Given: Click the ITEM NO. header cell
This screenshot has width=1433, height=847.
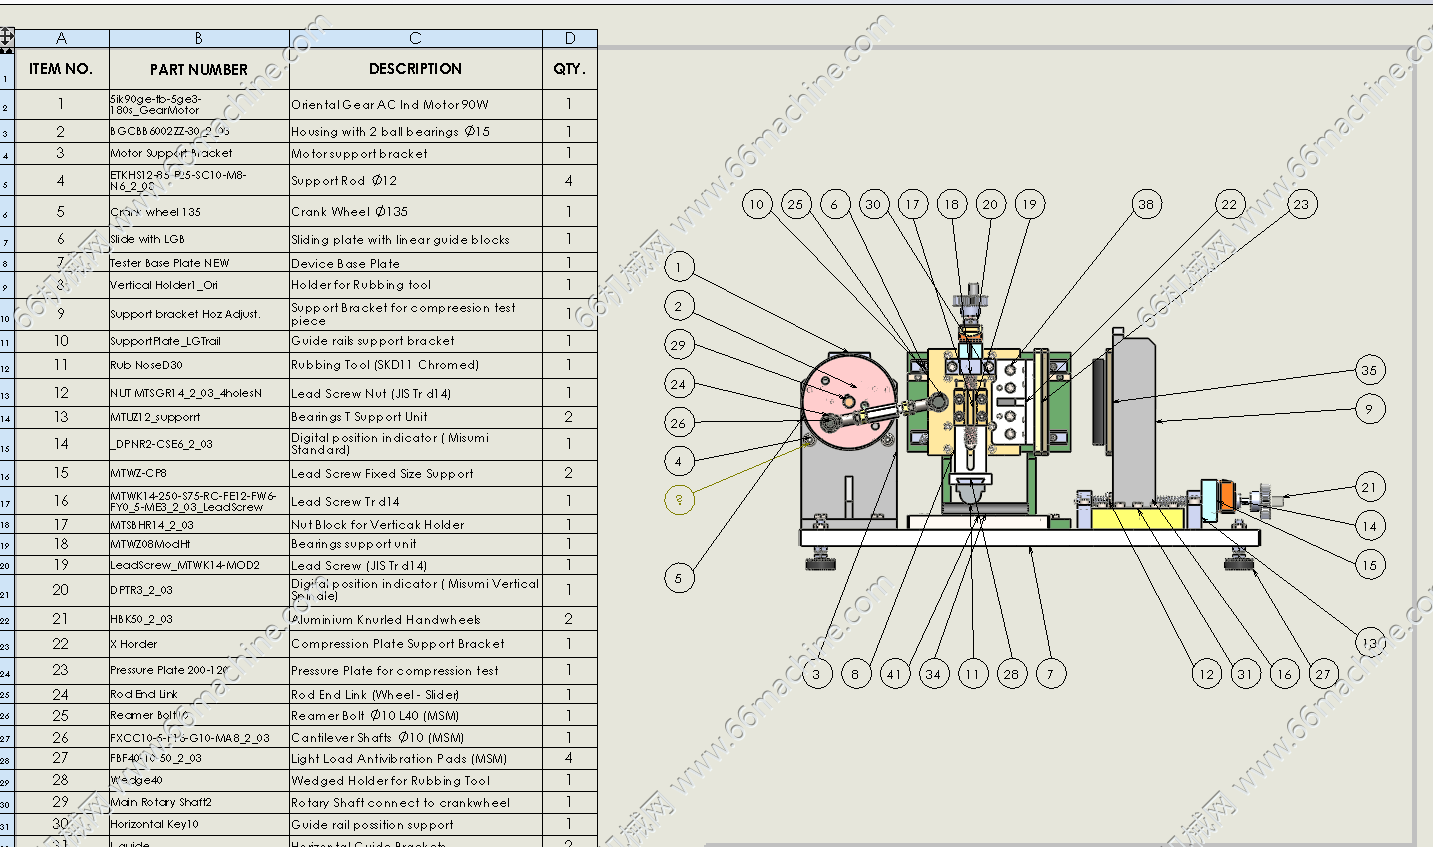Looking at the screenshot, I should [62, 69].
